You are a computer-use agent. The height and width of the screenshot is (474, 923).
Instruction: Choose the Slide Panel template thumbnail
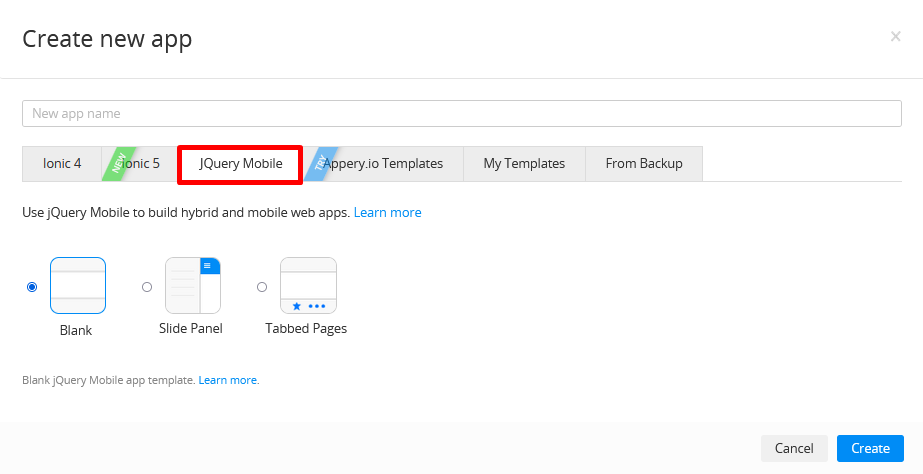click(x=193, y=286)
